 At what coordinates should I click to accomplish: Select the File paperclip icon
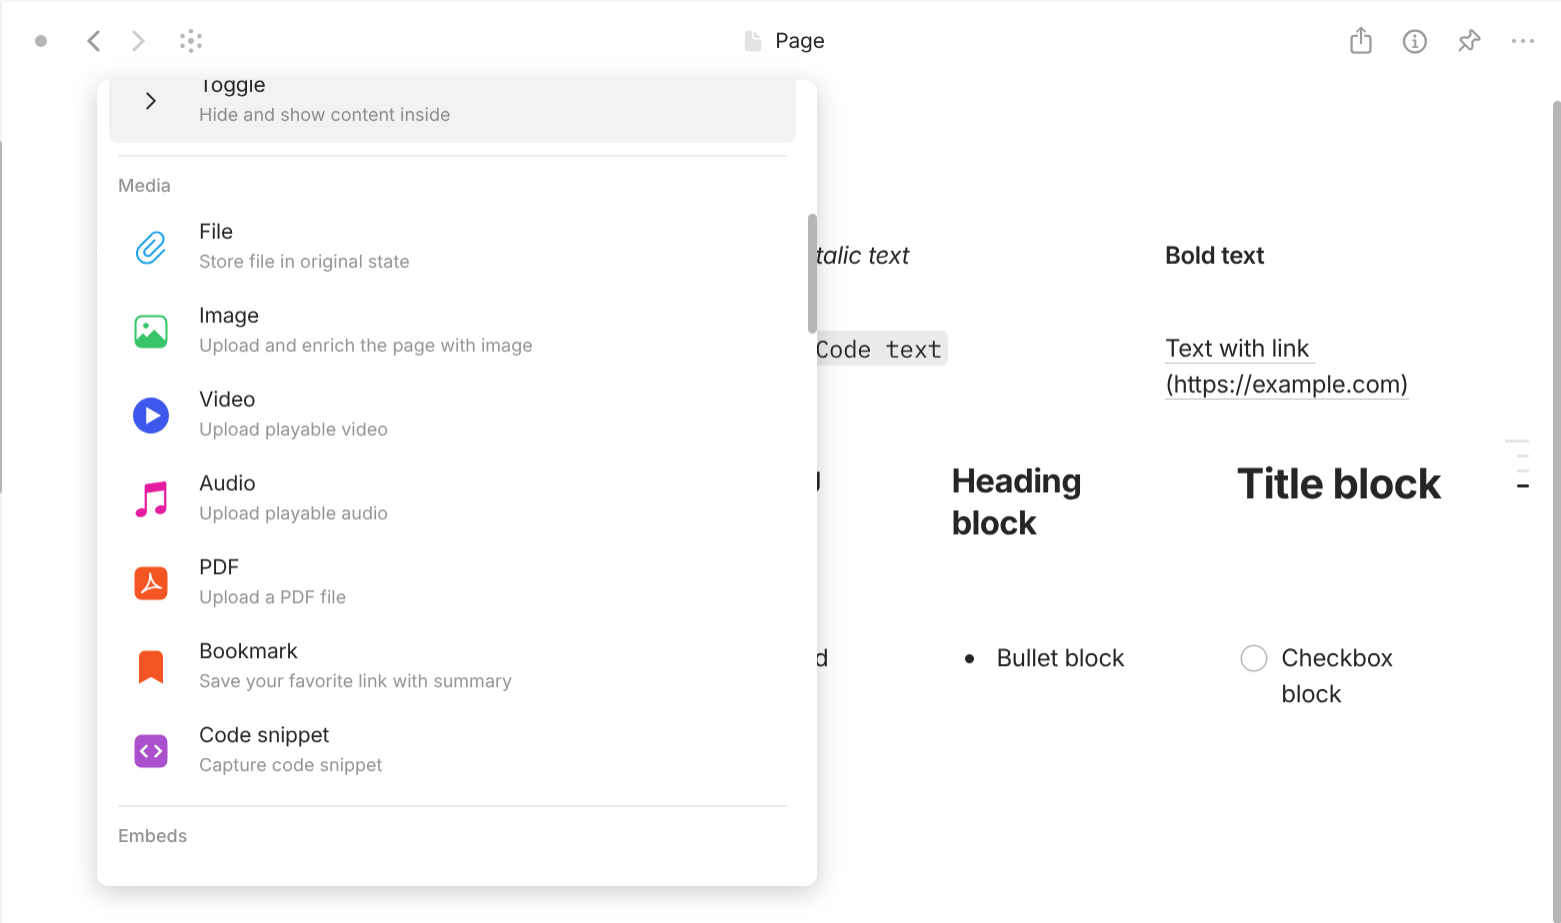150,247
